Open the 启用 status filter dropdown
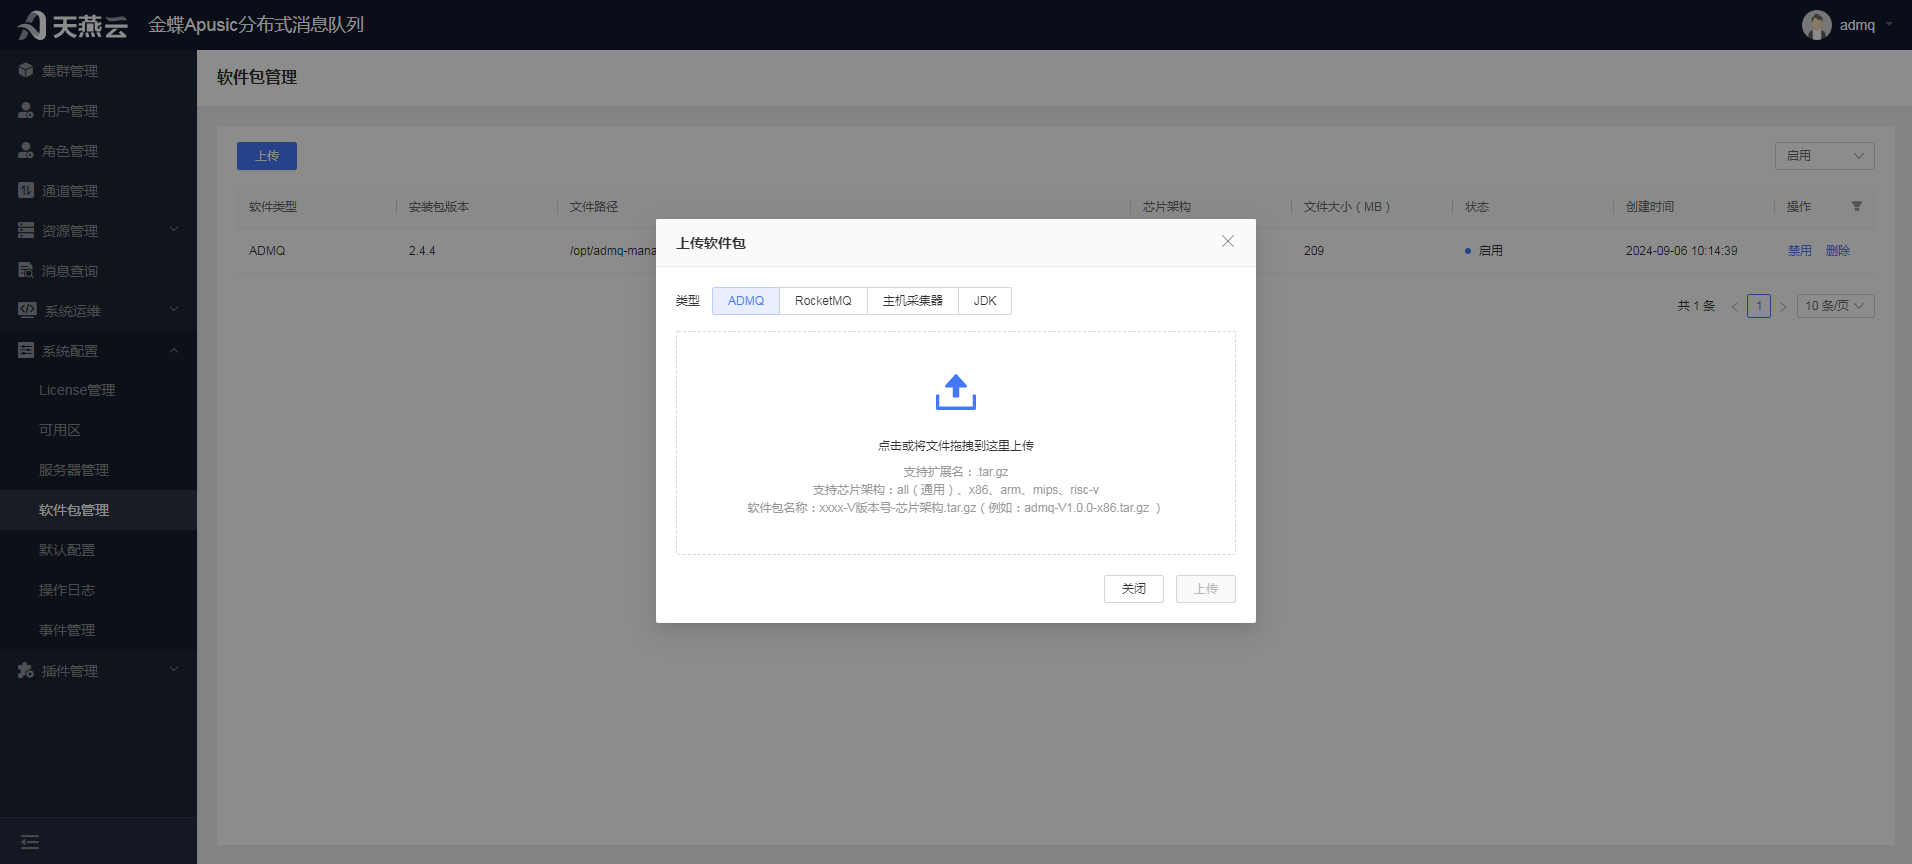The image size is (1912, 864). click(1825, 156)
